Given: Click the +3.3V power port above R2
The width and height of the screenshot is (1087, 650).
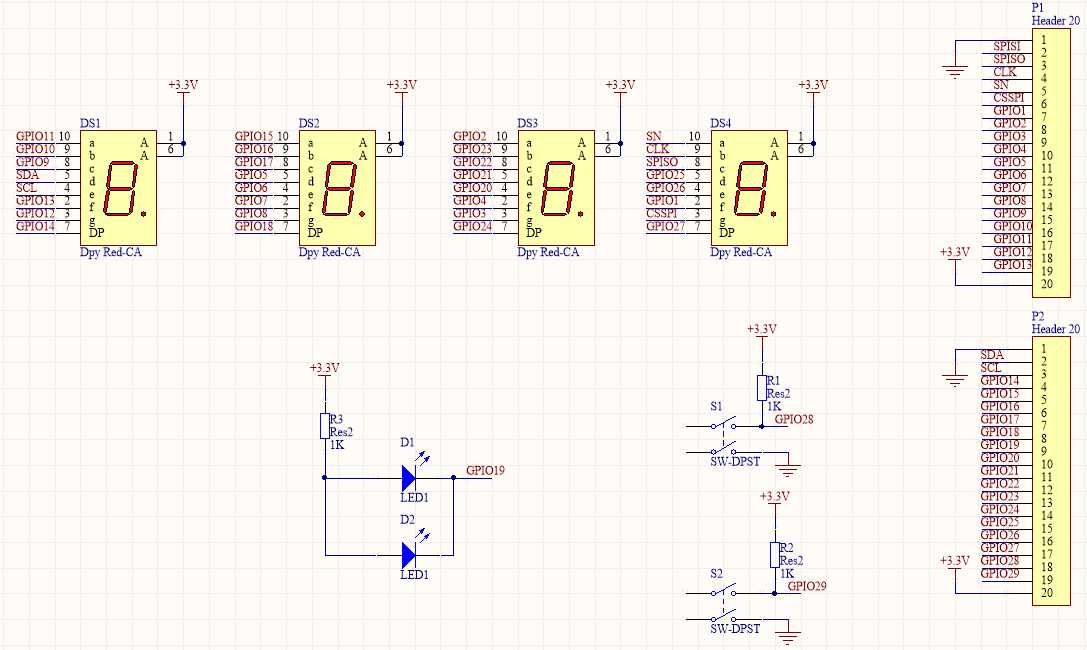Looking at the screenshot, I should [774, 497].
